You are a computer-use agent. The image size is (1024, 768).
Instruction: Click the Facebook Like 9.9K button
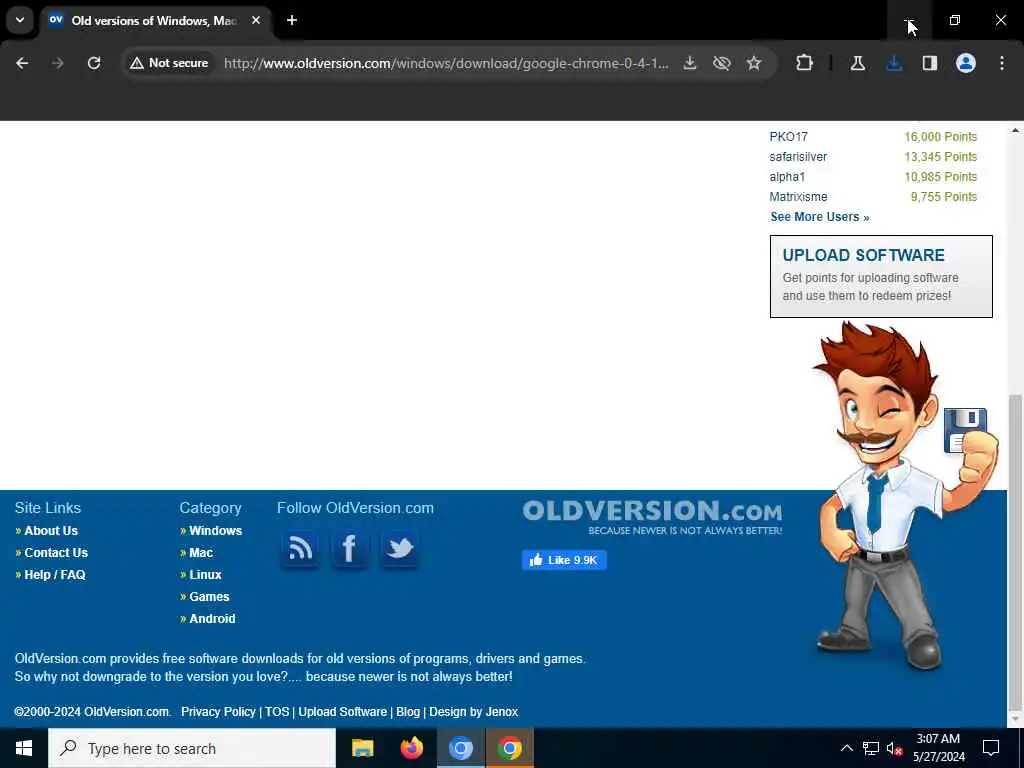point(564,560)
